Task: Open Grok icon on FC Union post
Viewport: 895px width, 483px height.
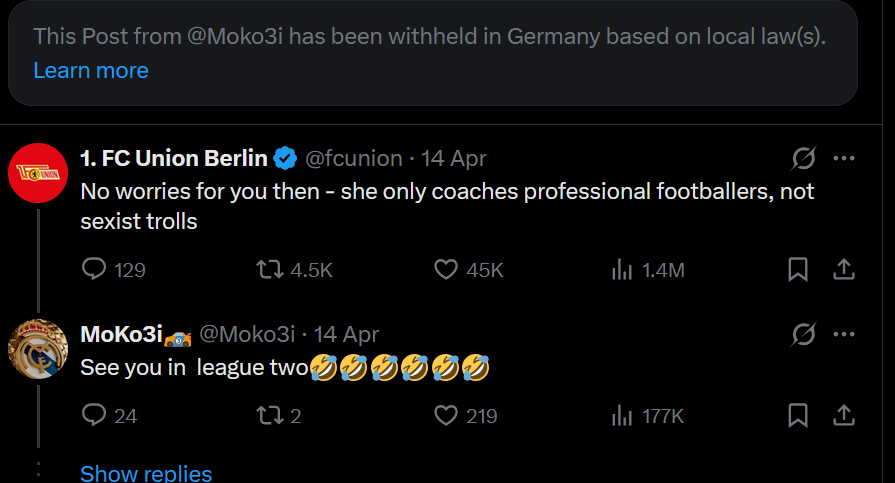Action: tap(802, 158)
